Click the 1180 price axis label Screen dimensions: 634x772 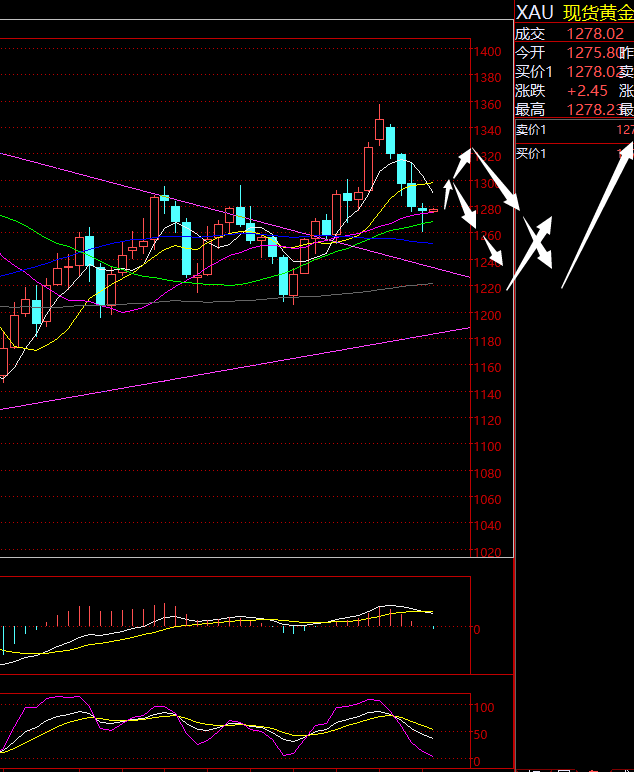click(487, 341)
